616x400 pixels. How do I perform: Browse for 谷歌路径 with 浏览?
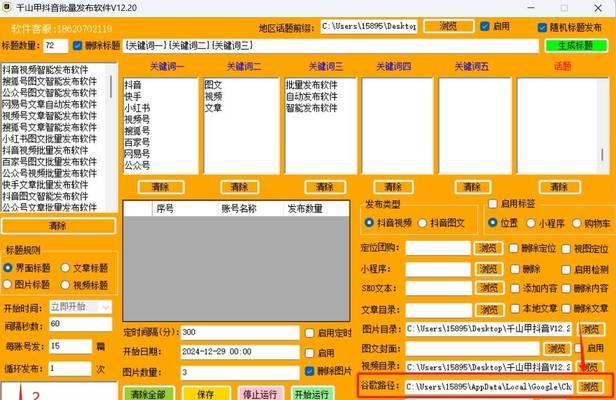590,387
